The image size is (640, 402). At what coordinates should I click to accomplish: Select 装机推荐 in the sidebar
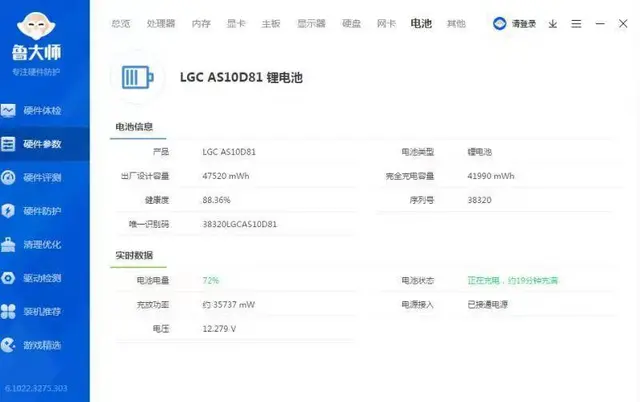pyautogui.click(x=42, y=311)
